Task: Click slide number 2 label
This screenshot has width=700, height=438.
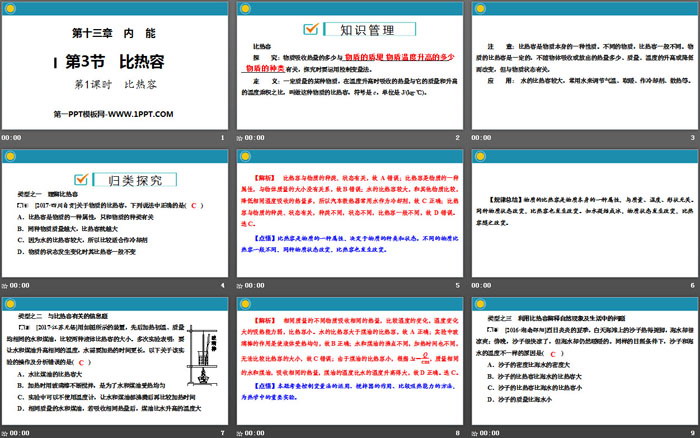Action: 458,138
